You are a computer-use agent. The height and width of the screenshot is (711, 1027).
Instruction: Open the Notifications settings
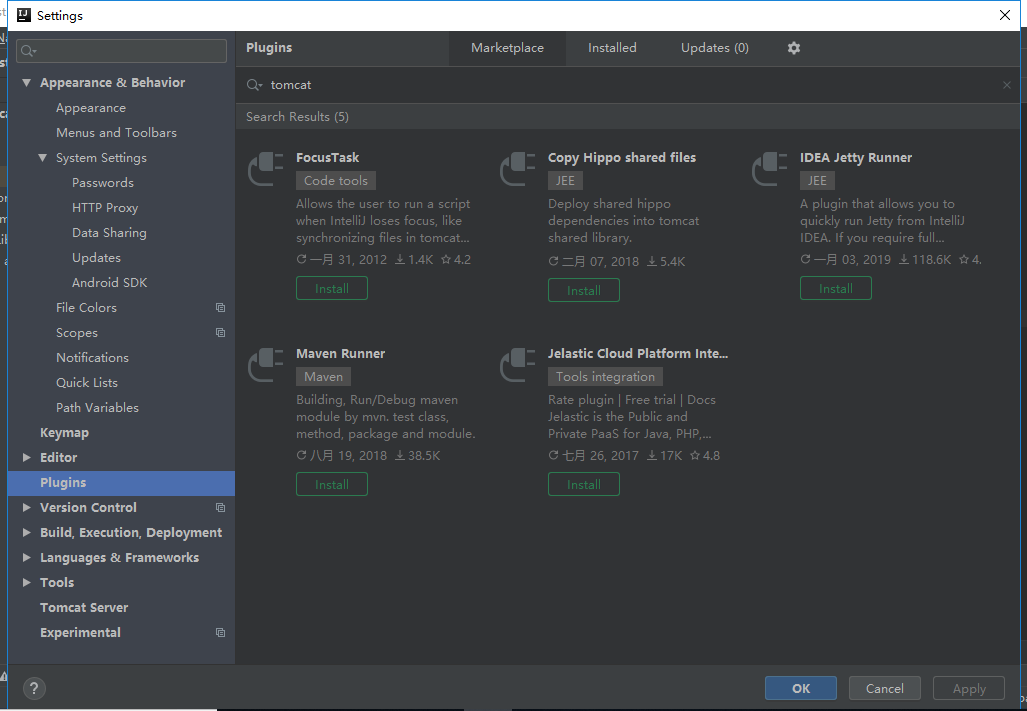pos(92,357)
